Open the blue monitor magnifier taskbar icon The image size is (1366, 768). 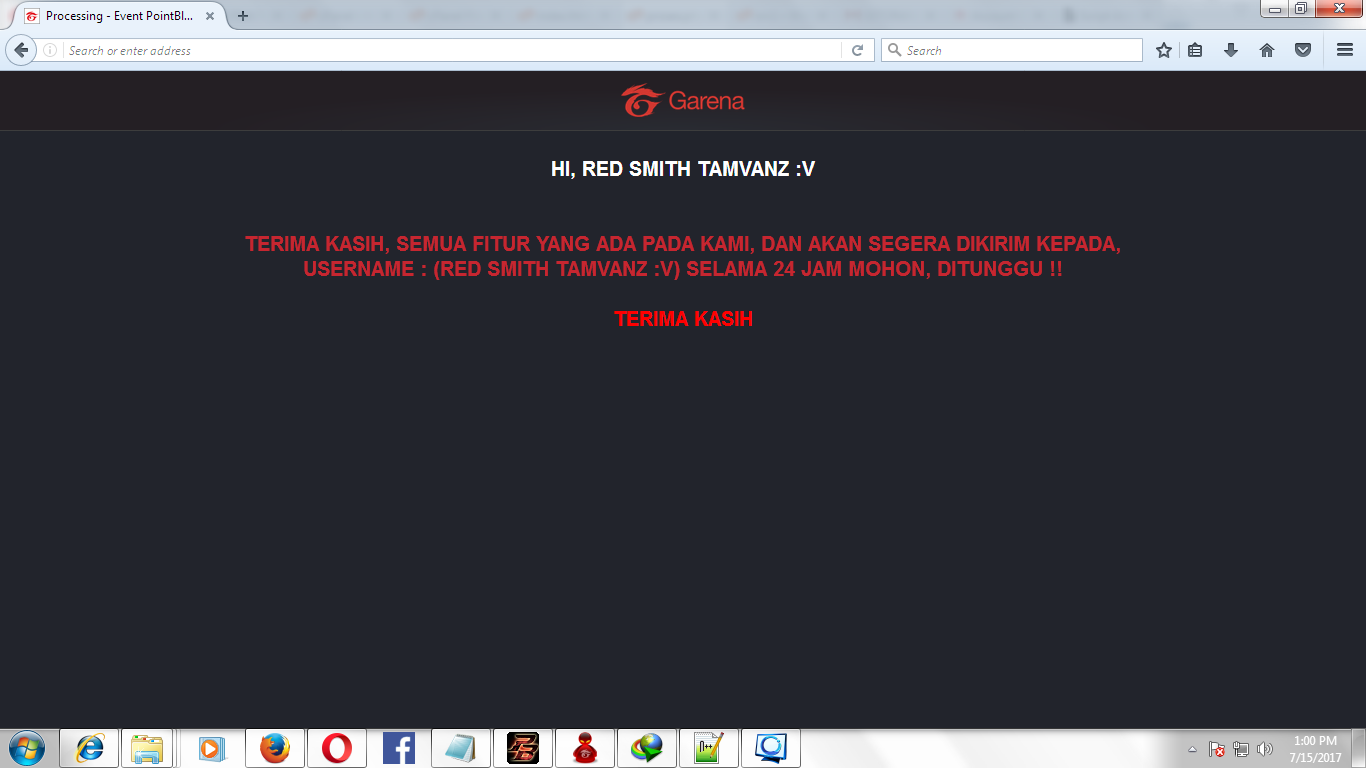pos(771,748)
